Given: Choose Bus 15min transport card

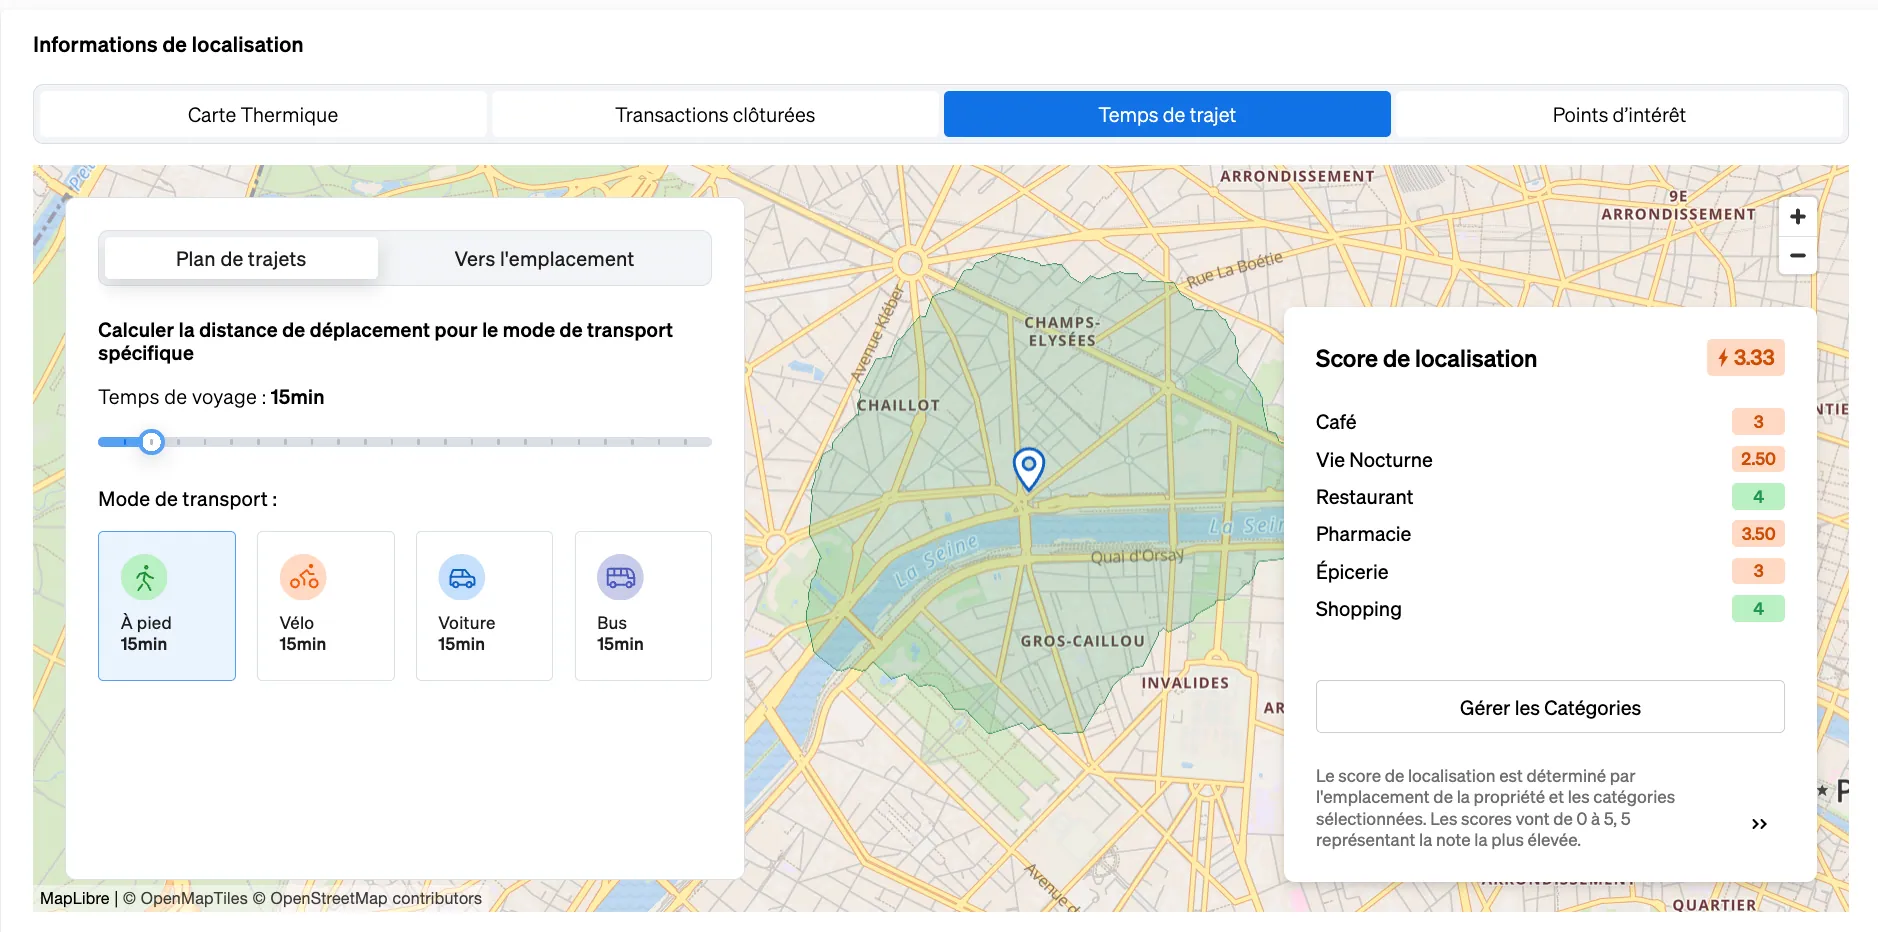Looking at the screenshot, I should (x=643, y=606).
